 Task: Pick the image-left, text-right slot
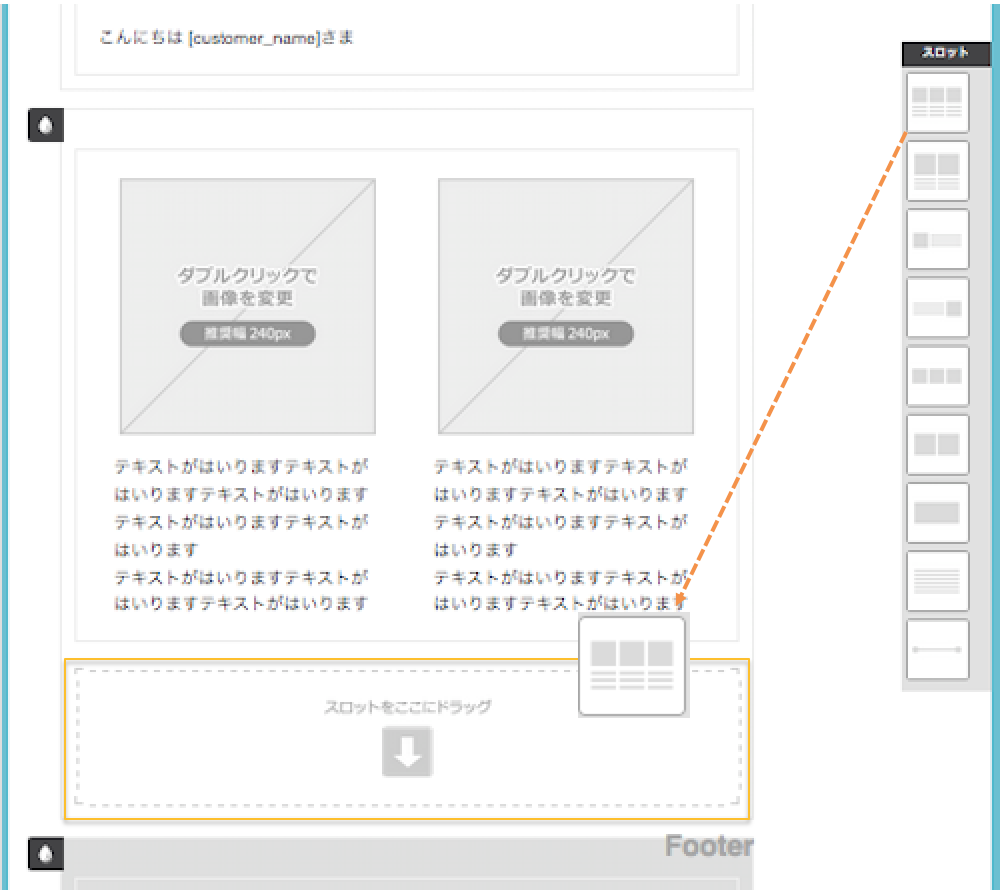point(937,240)
